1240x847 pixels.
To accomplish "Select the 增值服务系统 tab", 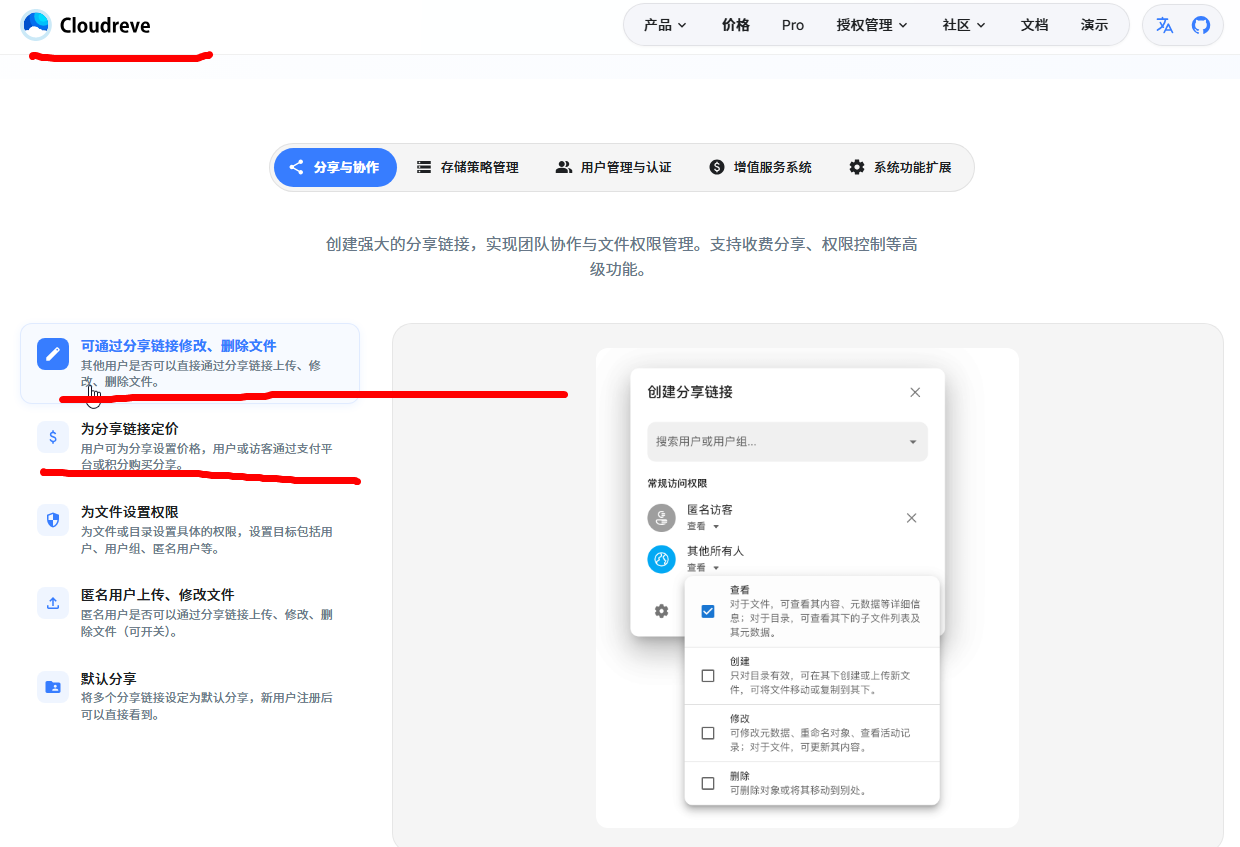I will tap(759, 167).
